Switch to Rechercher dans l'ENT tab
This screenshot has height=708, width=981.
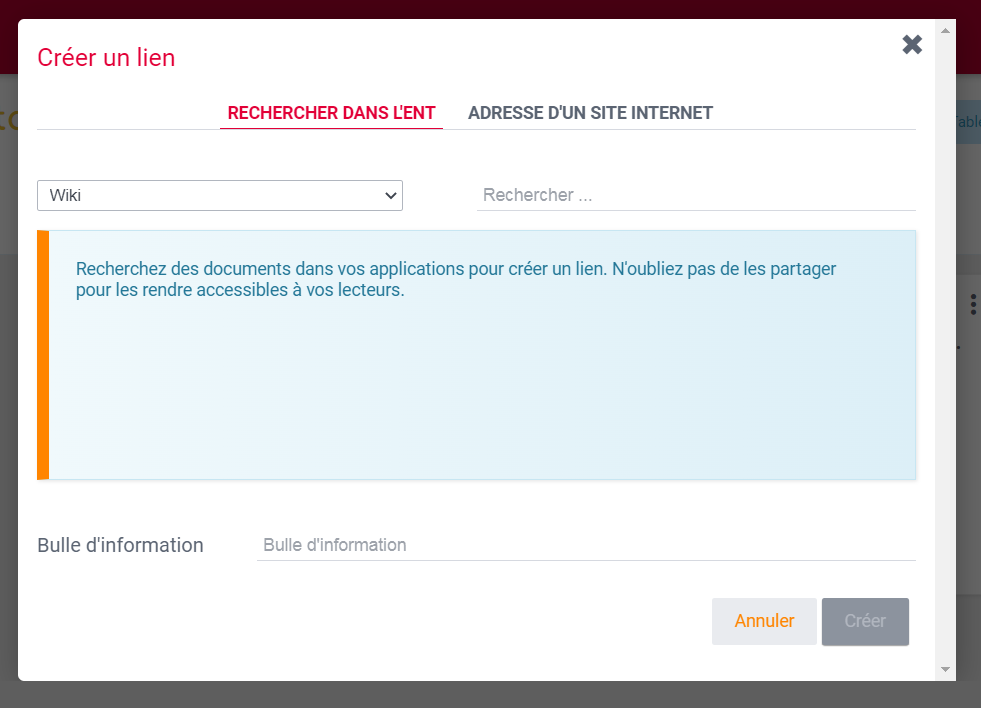[x=331, y=113]
